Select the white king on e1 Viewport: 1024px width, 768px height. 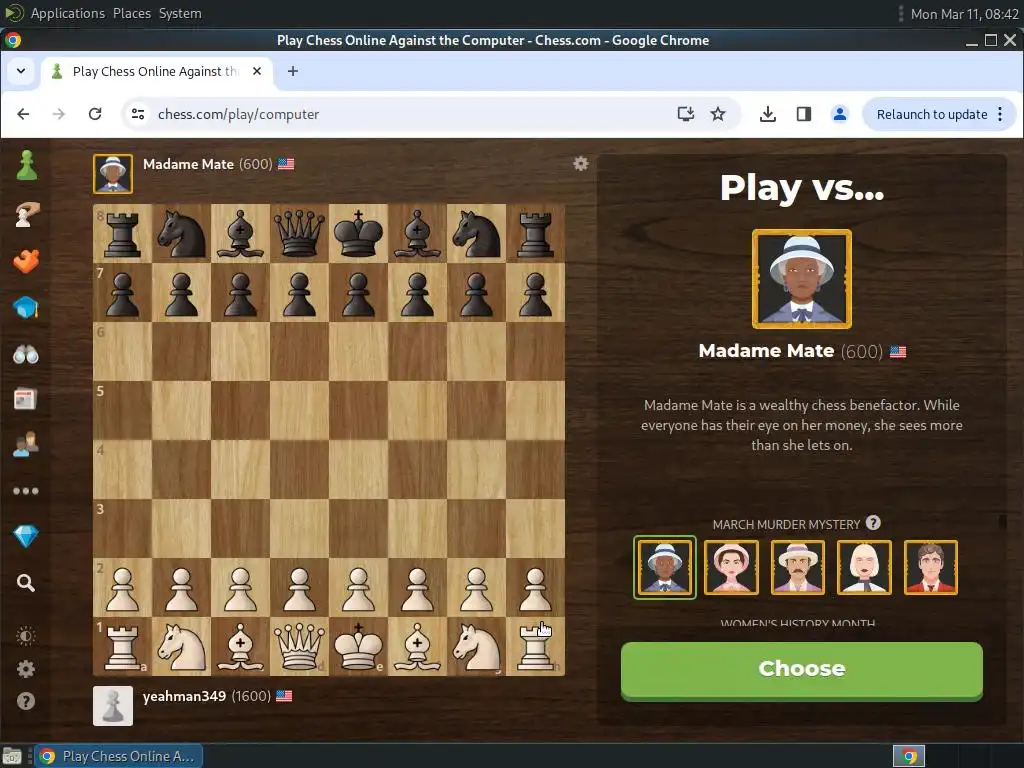pos(359,647)
